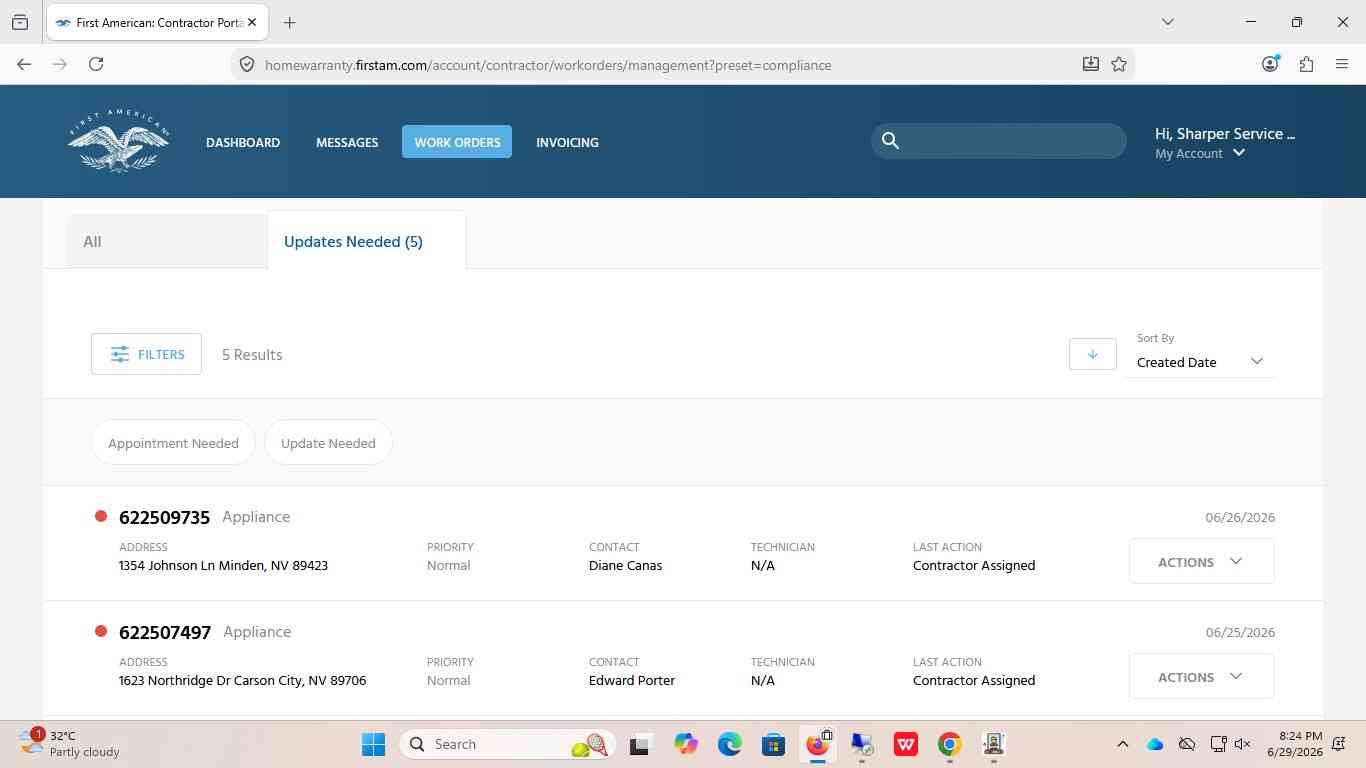Click the First American eagle logo
The width and height of the screenshot is (1366, 768).
click(x=118, y=142)
